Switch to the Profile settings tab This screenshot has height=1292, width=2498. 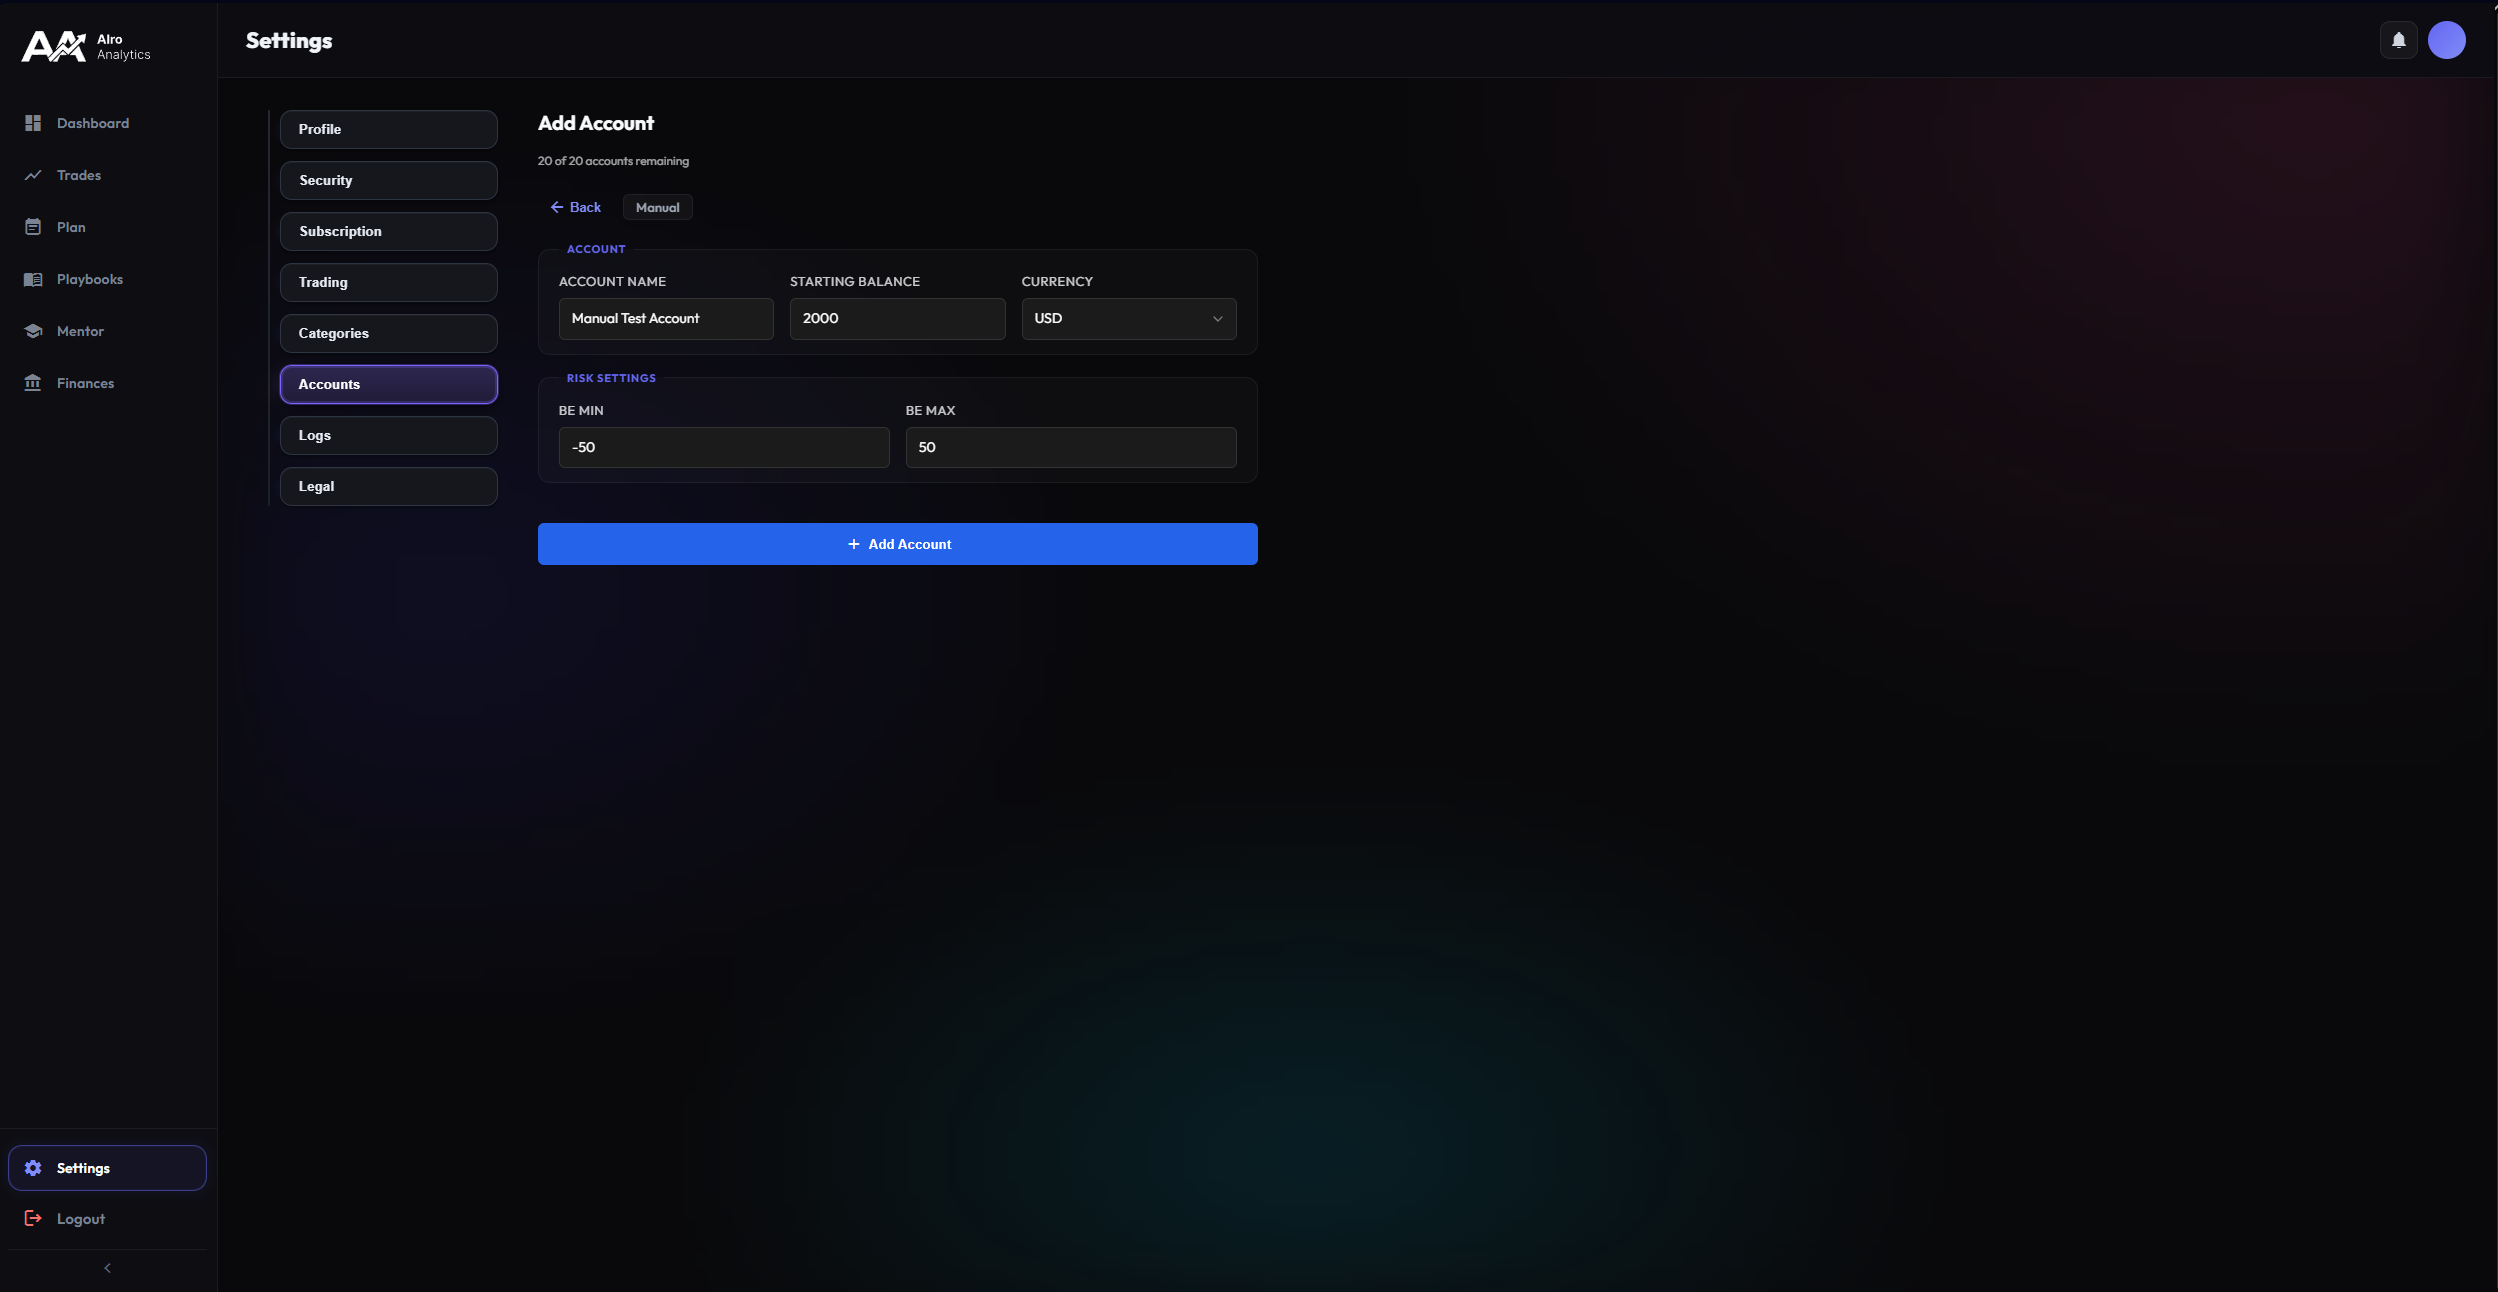tap(388, 129)
